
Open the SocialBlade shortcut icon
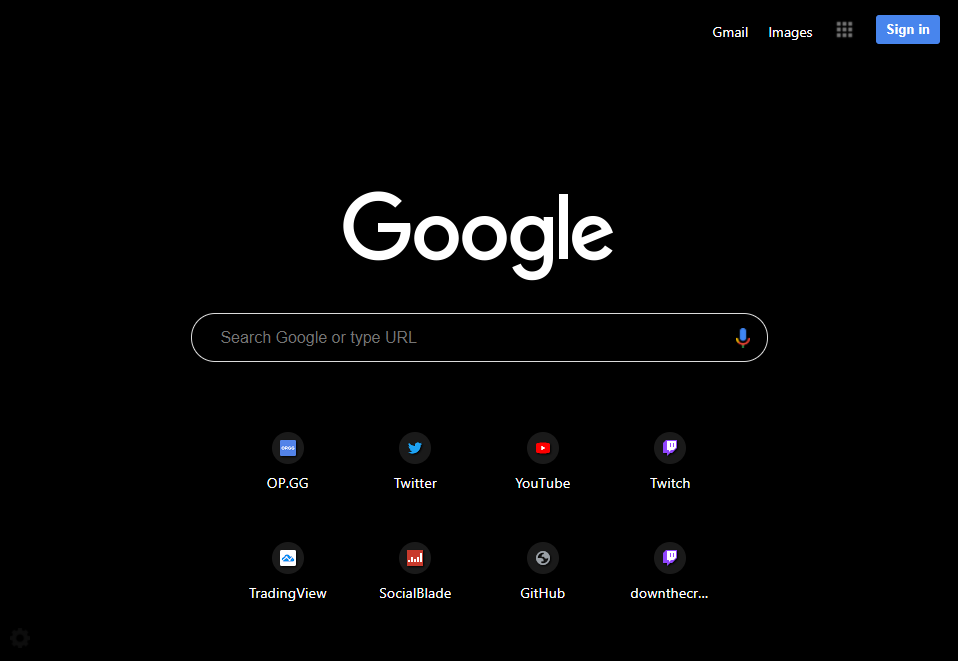tap(415, 558)
